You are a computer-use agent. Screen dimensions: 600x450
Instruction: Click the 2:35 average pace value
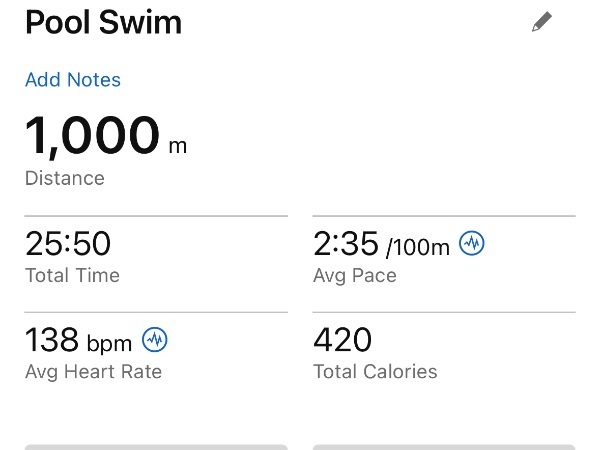pyautogui.click(x=346, y=243)
